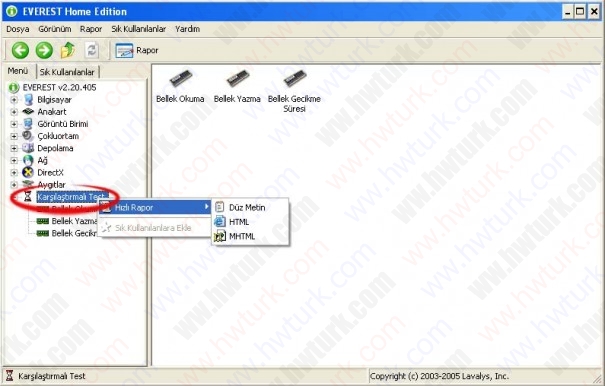605x386 pixels.
Task: Minimize the EVEREST Home Edition window
Action: coord(567,12)
